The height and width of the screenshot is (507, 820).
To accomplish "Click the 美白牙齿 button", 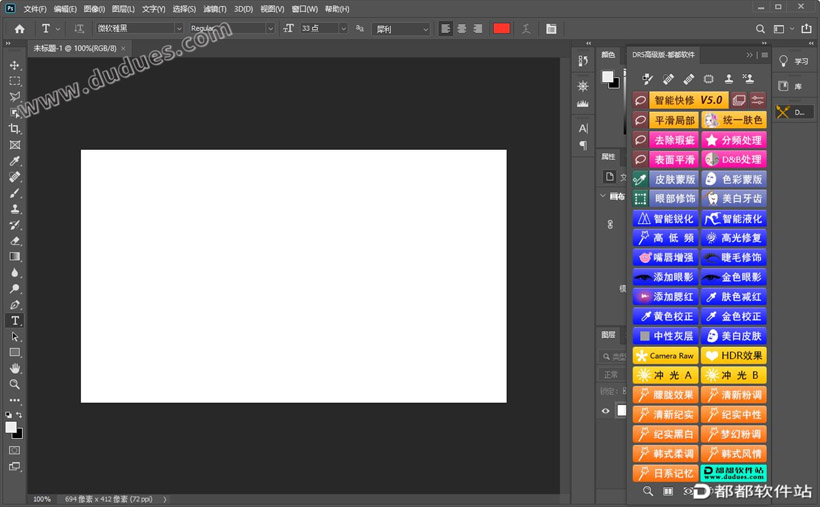I will tap(734, 199).
